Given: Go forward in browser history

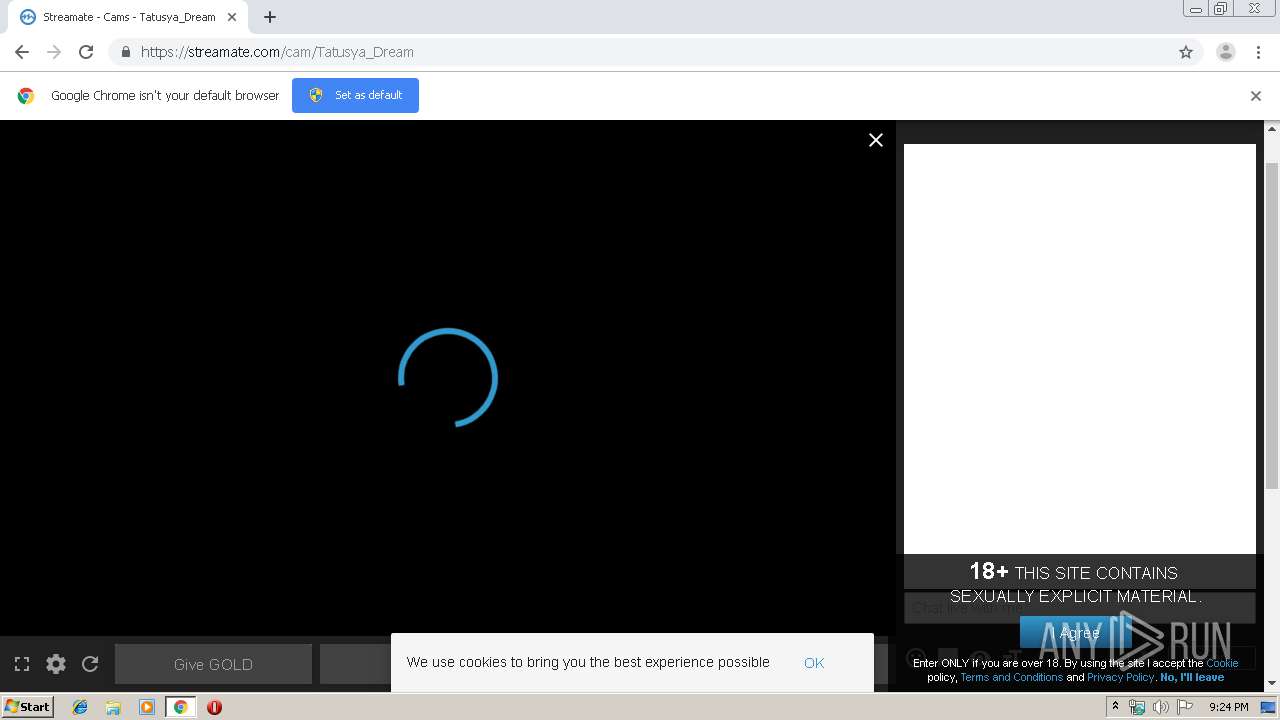Looking at the screenshot, I should point(54,52).
